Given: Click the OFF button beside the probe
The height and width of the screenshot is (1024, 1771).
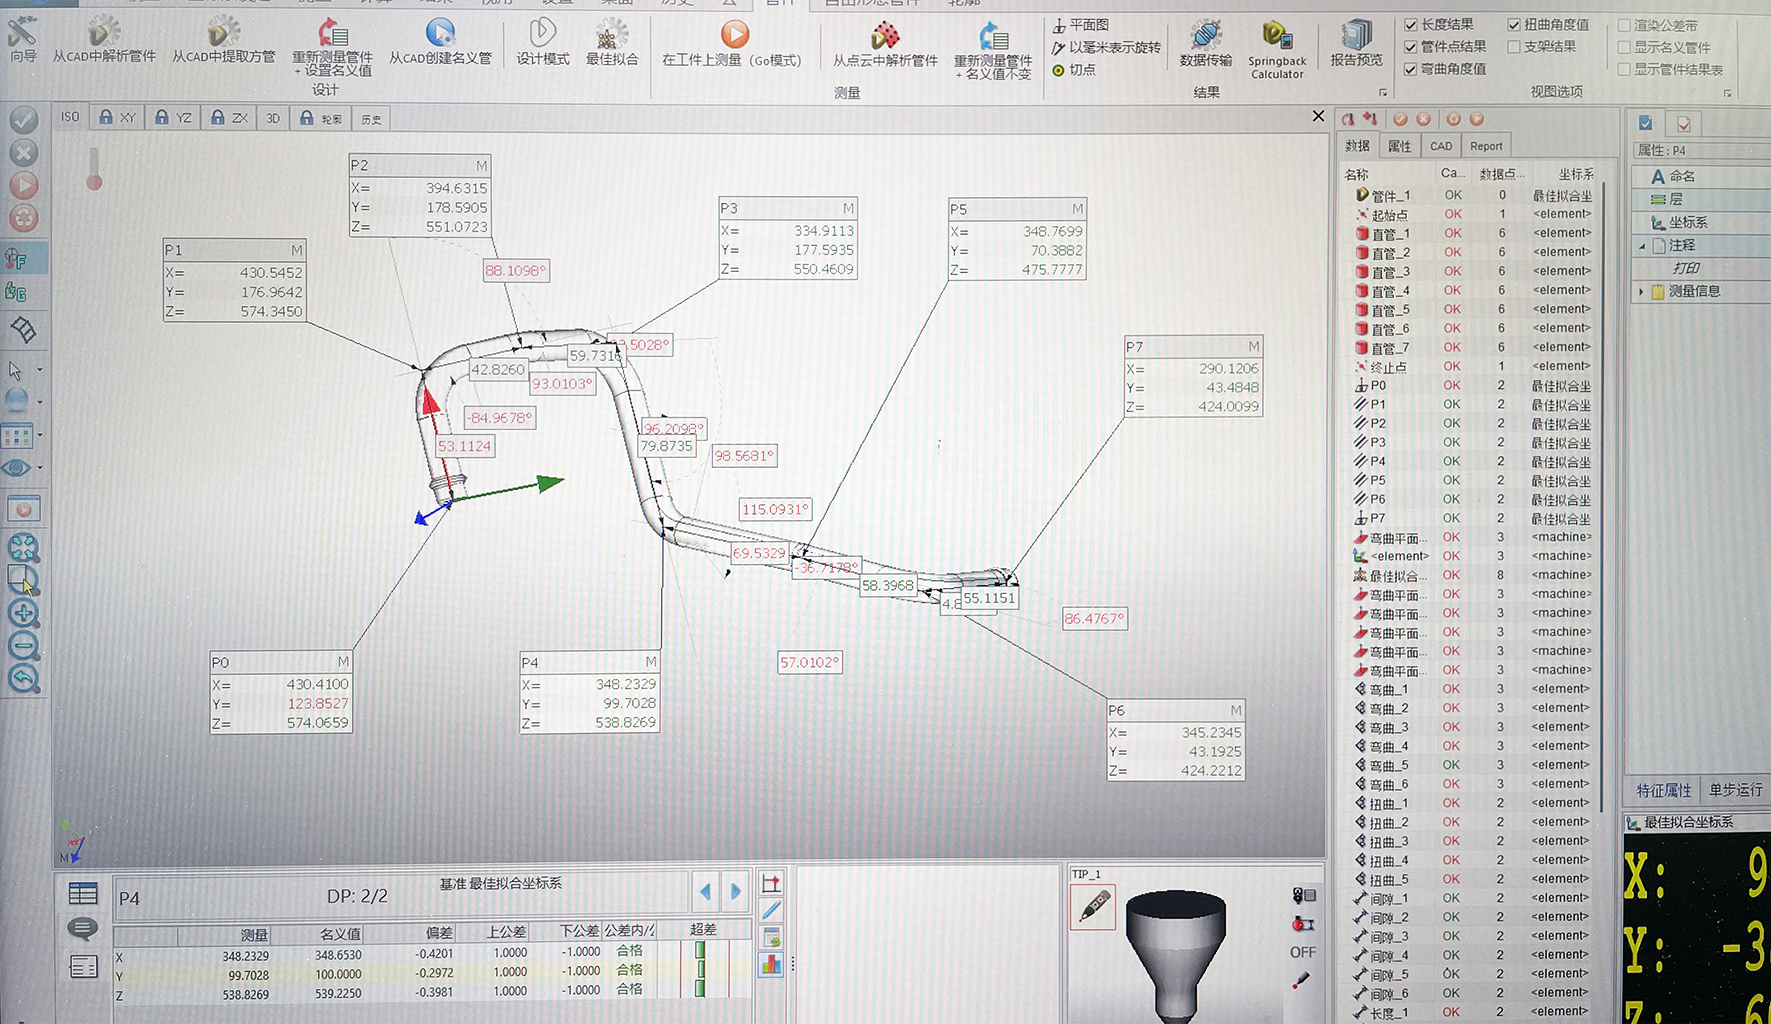Looking at the screenshot, I should click(1302, 952).
